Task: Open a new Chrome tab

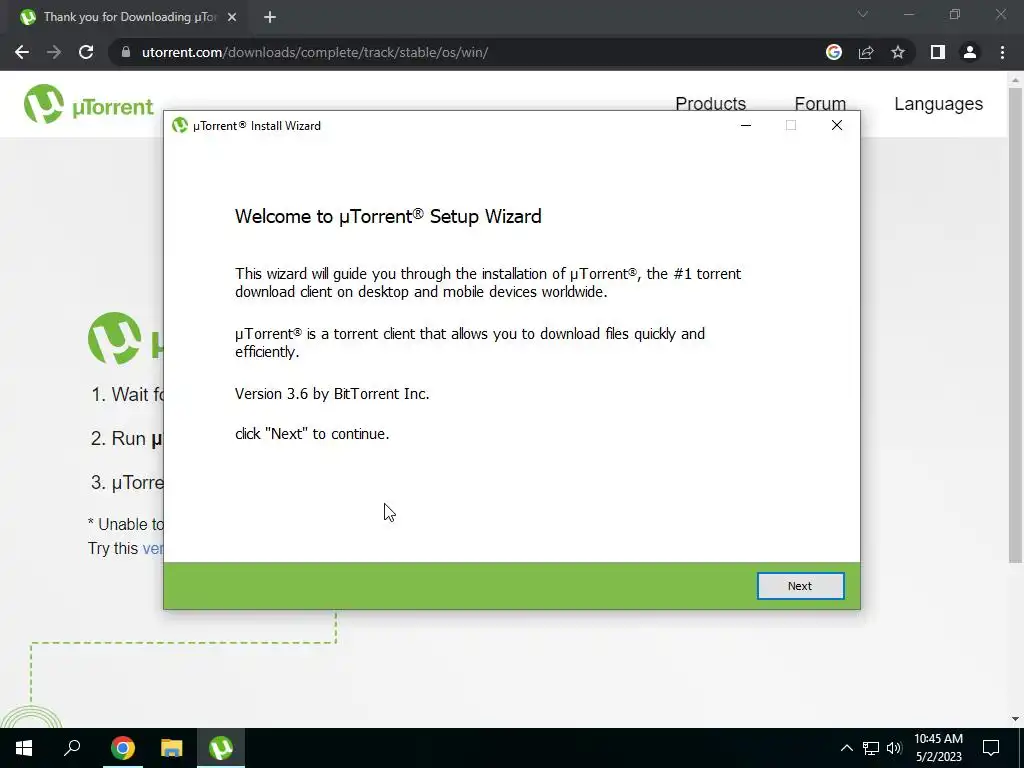Action: tap(270, 17)
